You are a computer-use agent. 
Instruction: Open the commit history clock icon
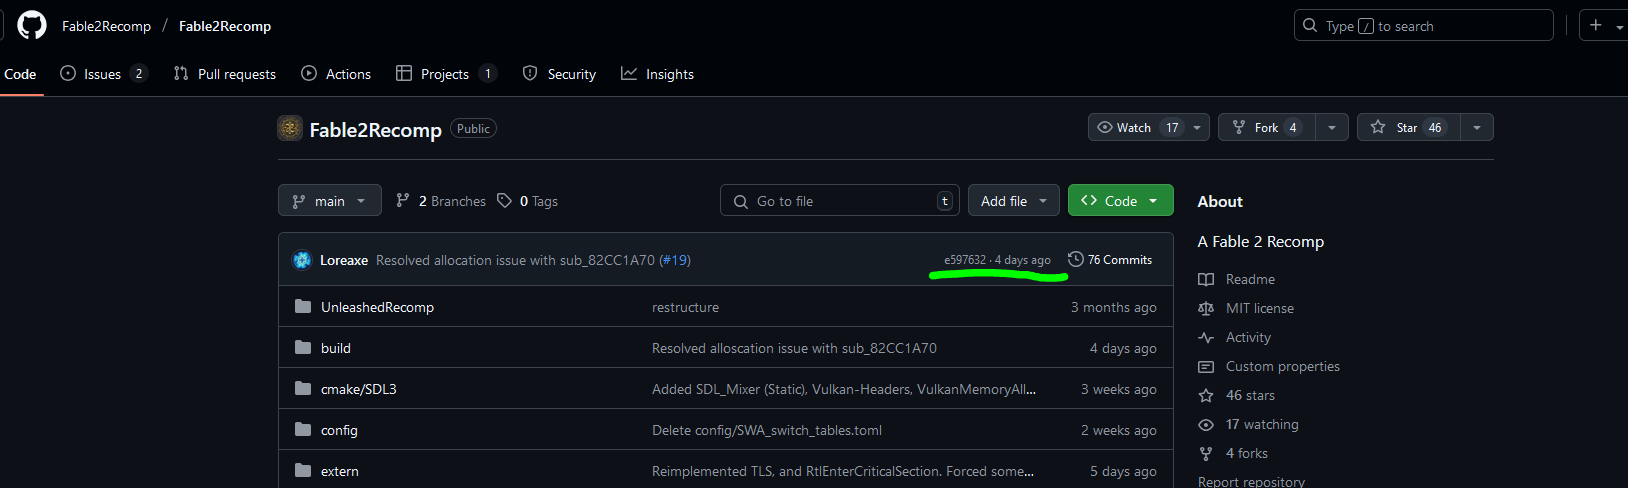pyautogui.click(x=1076, y=259)
